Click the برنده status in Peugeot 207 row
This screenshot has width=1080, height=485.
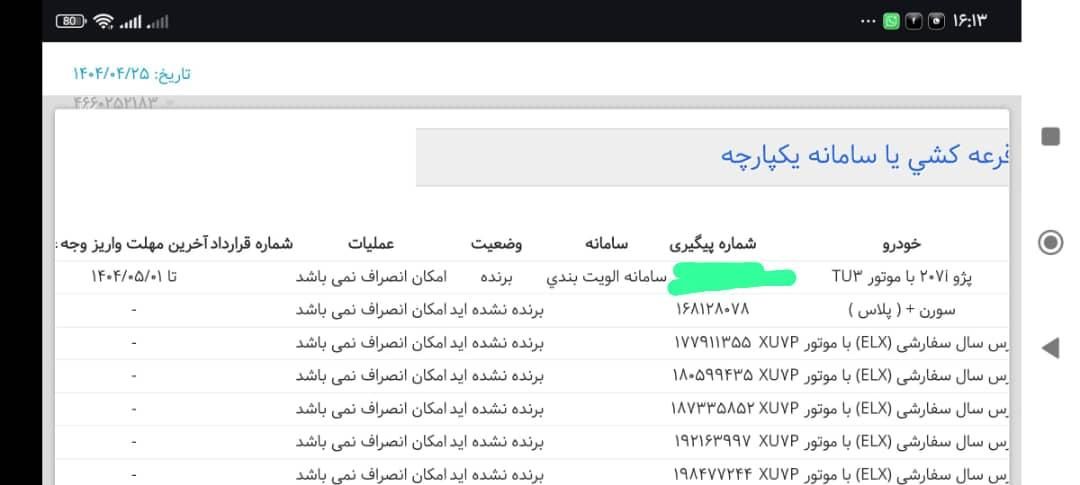pyautogui.click(x=497, y=277)
